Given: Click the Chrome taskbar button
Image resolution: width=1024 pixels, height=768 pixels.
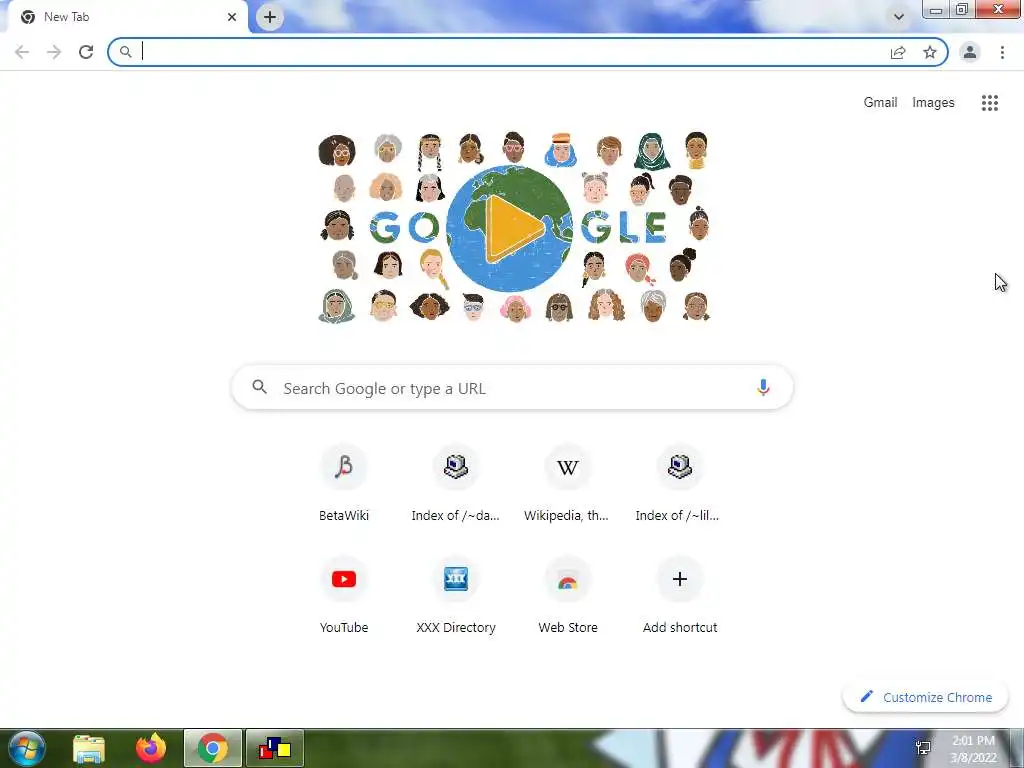Looking at the screenshot, I should (213, 748).
